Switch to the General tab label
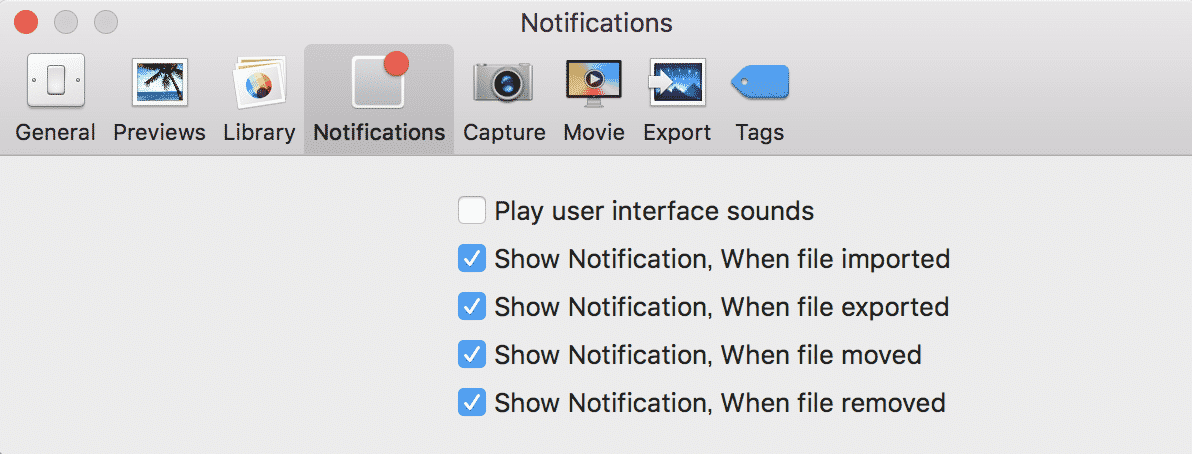Viewport: 1192px width, 454px height. [x=55, y=132]
